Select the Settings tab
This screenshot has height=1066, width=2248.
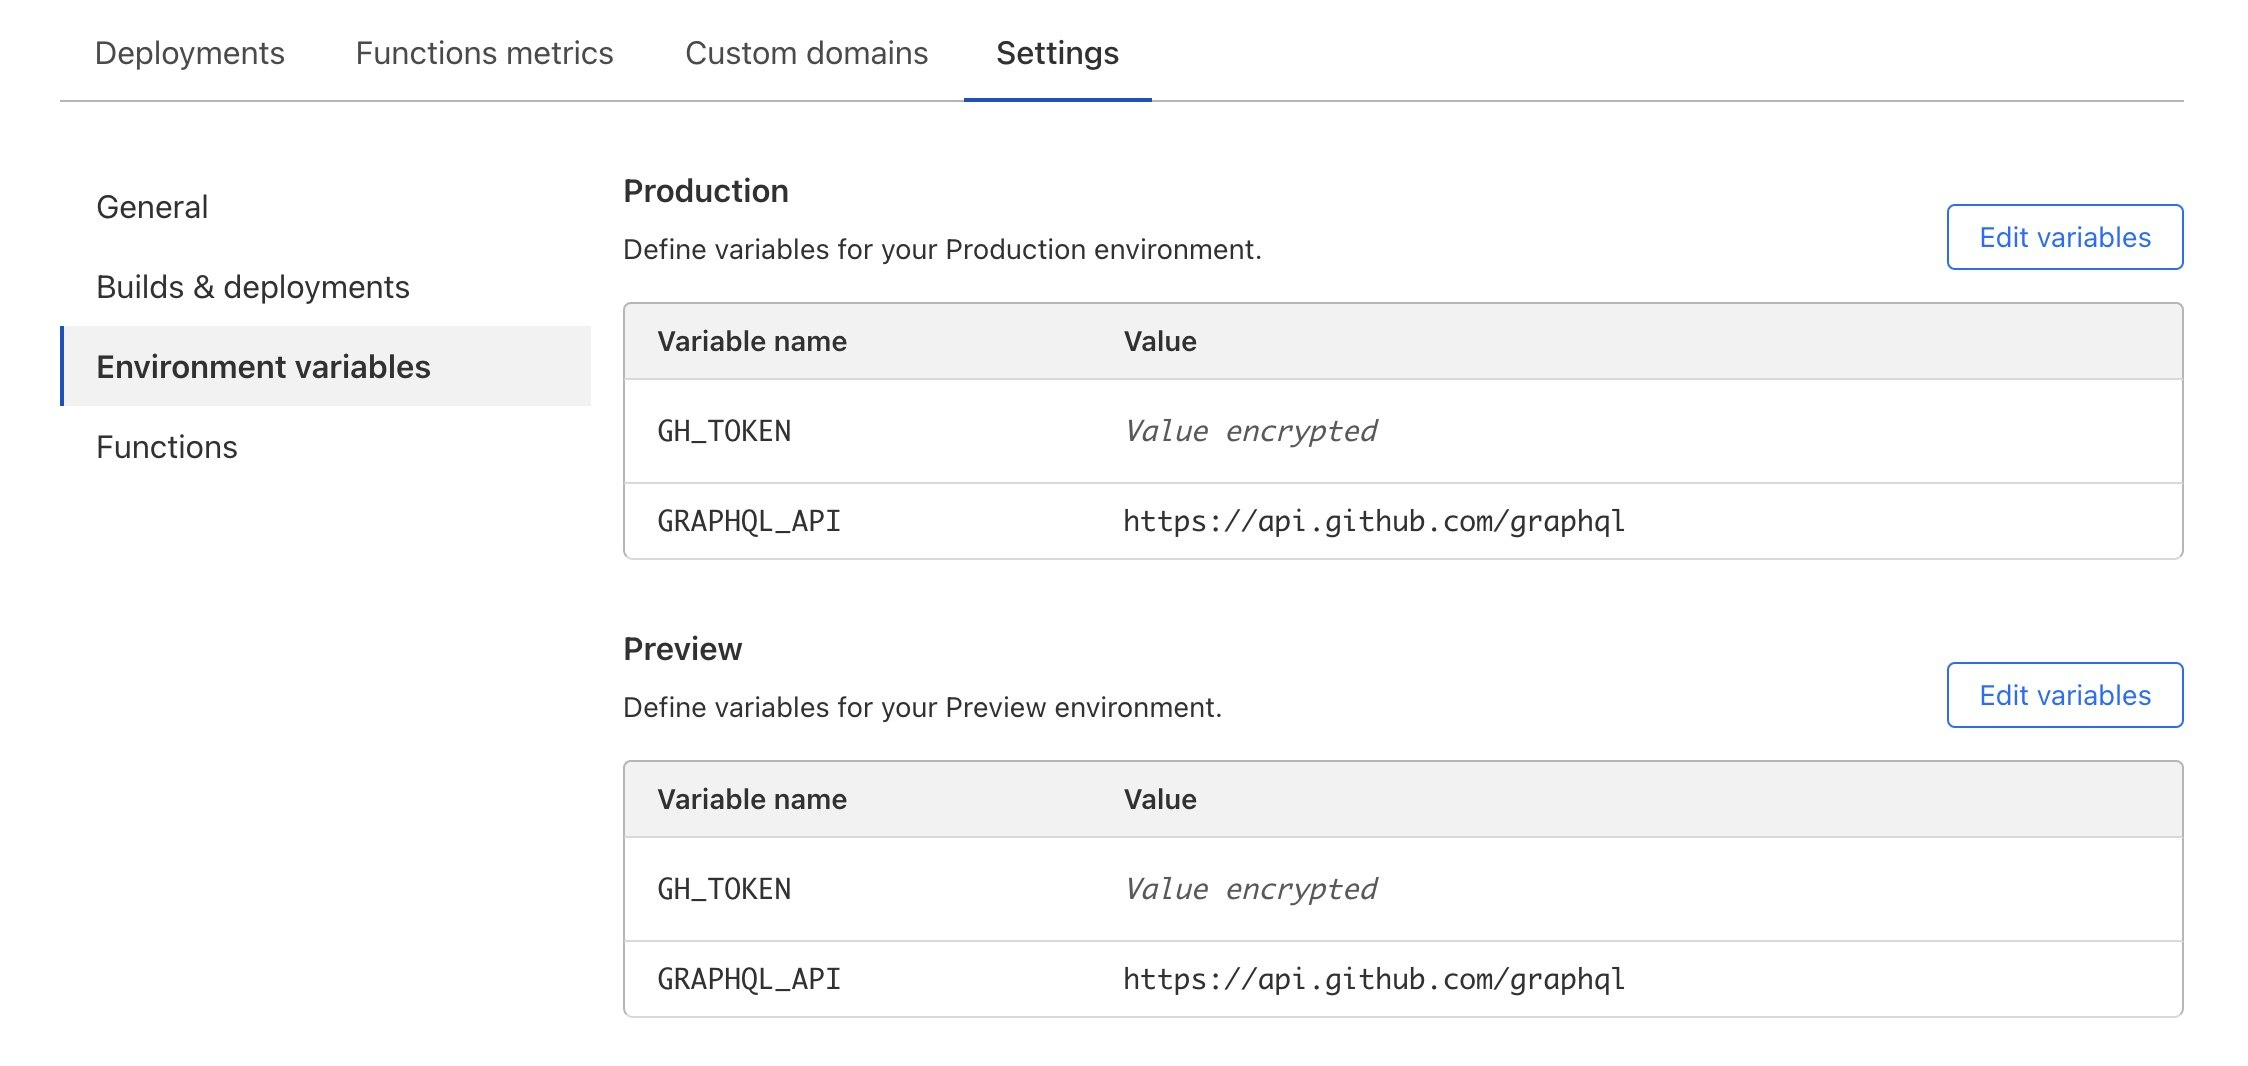(1057, 53)
